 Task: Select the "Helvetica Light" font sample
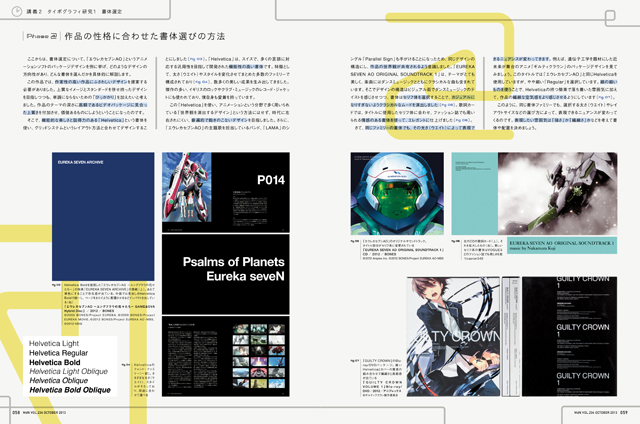54,343
